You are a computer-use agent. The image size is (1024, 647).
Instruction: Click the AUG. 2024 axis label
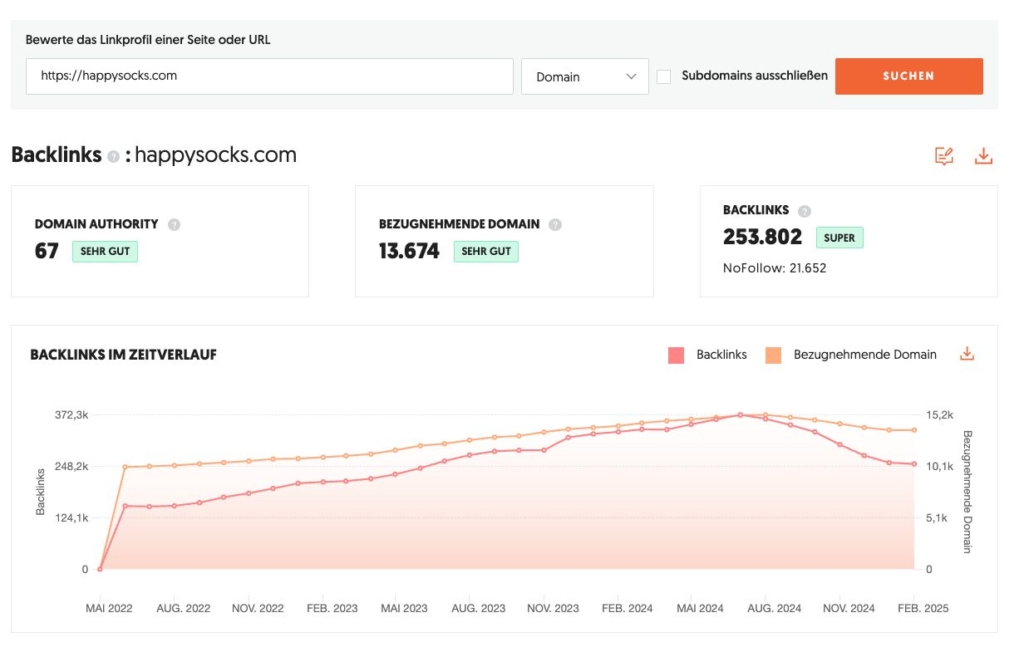[x=775, y=608]
